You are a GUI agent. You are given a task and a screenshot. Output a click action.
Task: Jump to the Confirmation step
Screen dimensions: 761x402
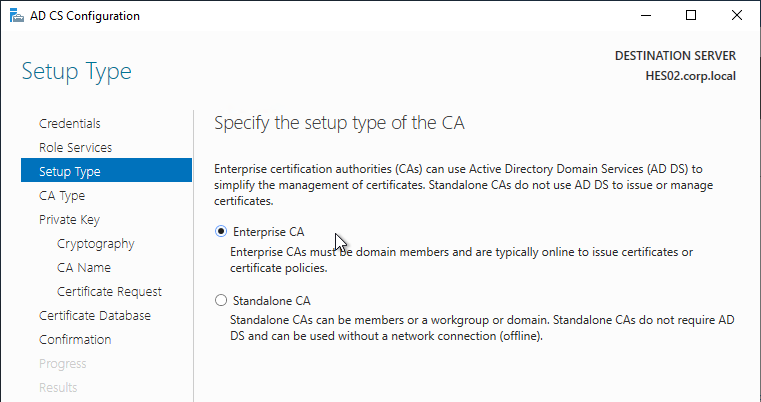coord(75,340)
